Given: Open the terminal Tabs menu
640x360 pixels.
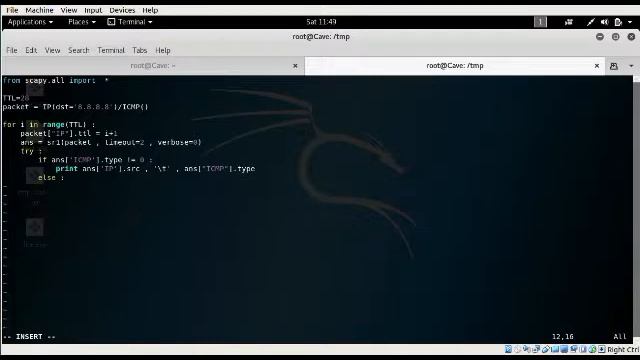Looking at the screenshot, I should (x=140, y=50).
